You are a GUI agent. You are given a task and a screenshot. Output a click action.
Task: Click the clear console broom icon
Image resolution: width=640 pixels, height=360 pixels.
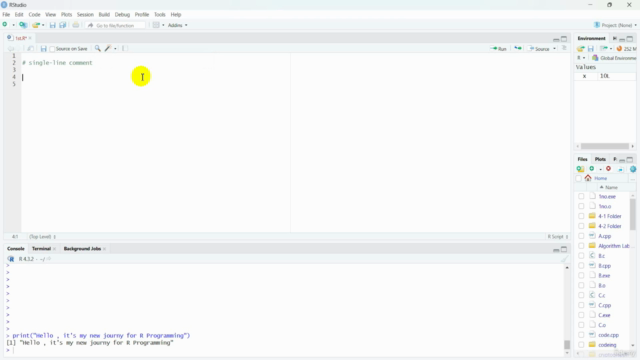[564, 259]
